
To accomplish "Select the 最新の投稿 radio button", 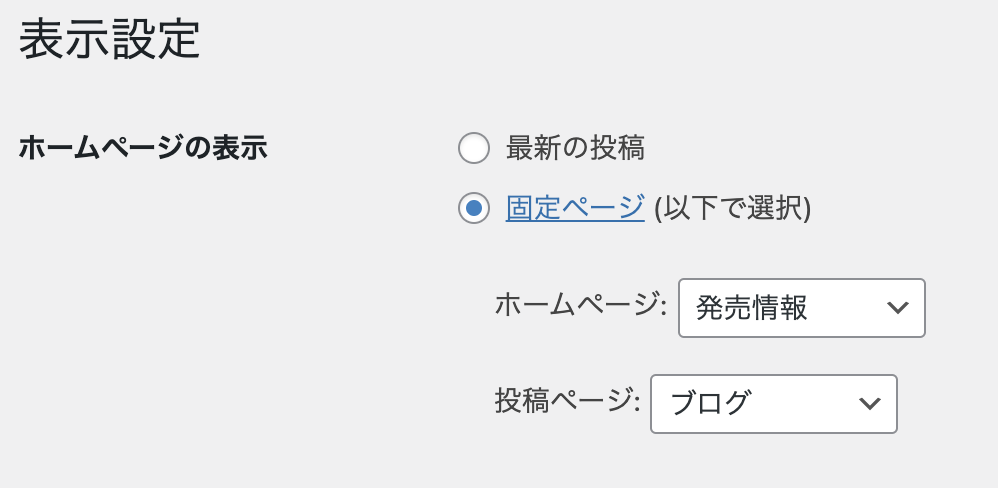I will 474,149.
